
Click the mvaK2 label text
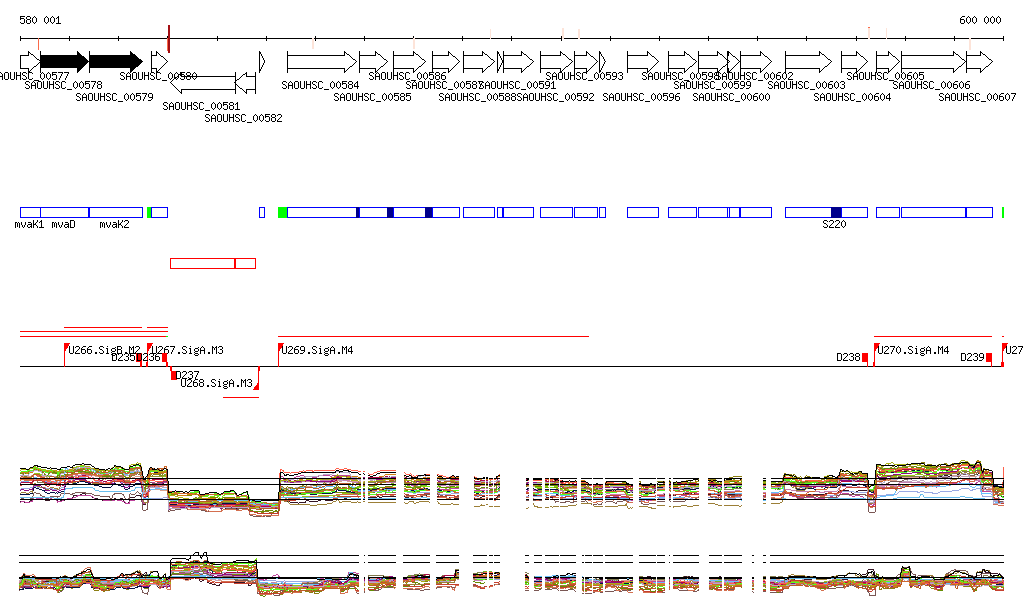[x=114, y=225]
